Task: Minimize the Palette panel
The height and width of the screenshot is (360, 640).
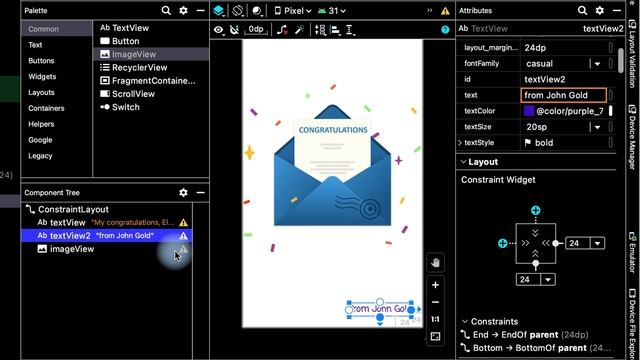Action: 200,11
